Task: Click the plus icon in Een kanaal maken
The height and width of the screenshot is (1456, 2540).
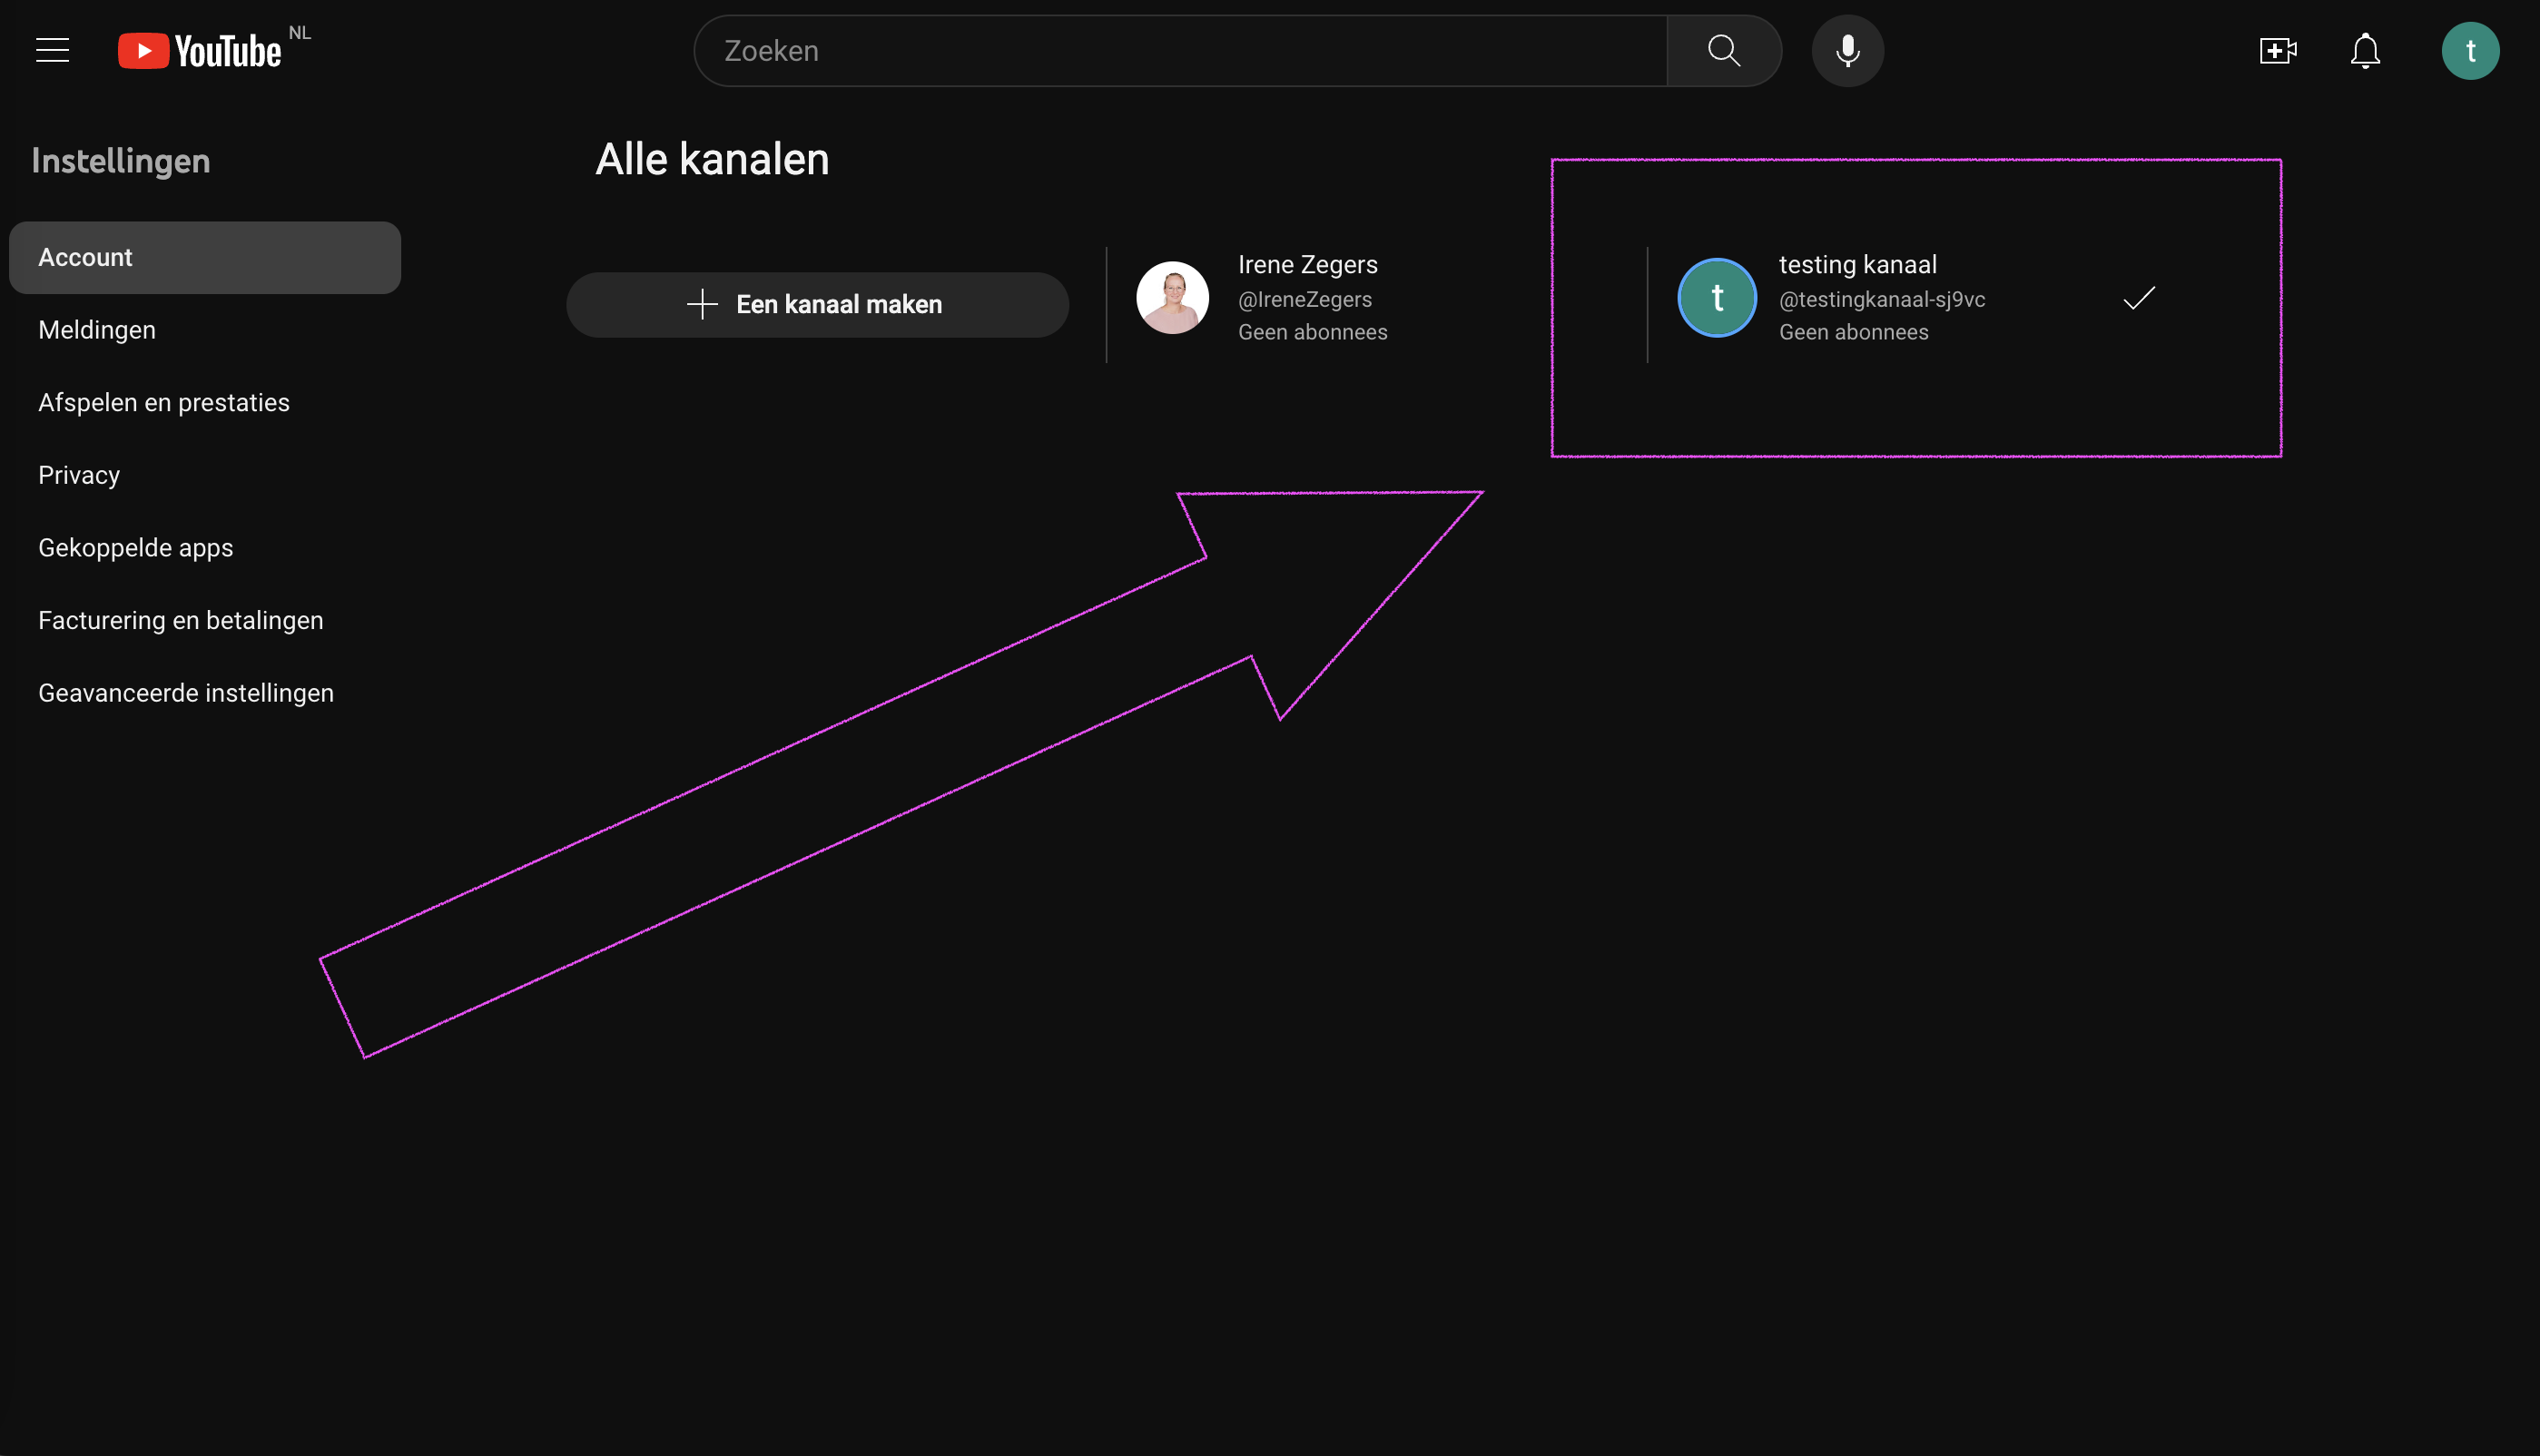Action: point(702,304)
